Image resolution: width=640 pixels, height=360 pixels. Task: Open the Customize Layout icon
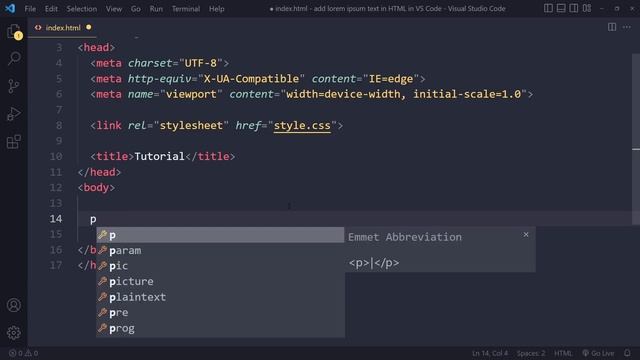pos(587,8)
